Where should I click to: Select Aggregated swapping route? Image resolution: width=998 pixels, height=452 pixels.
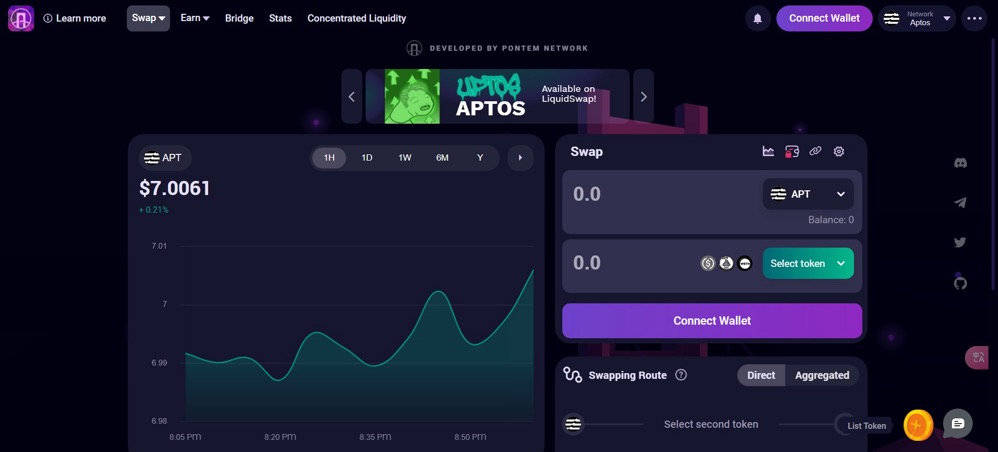(822, 375)
